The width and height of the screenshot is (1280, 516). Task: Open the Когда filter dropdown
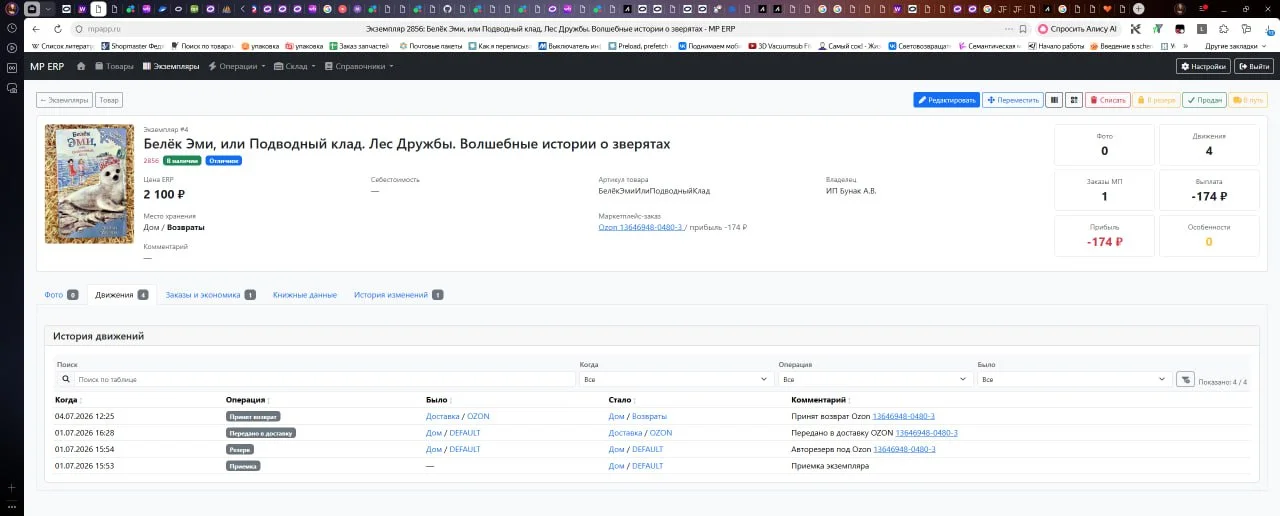point(675,380)
